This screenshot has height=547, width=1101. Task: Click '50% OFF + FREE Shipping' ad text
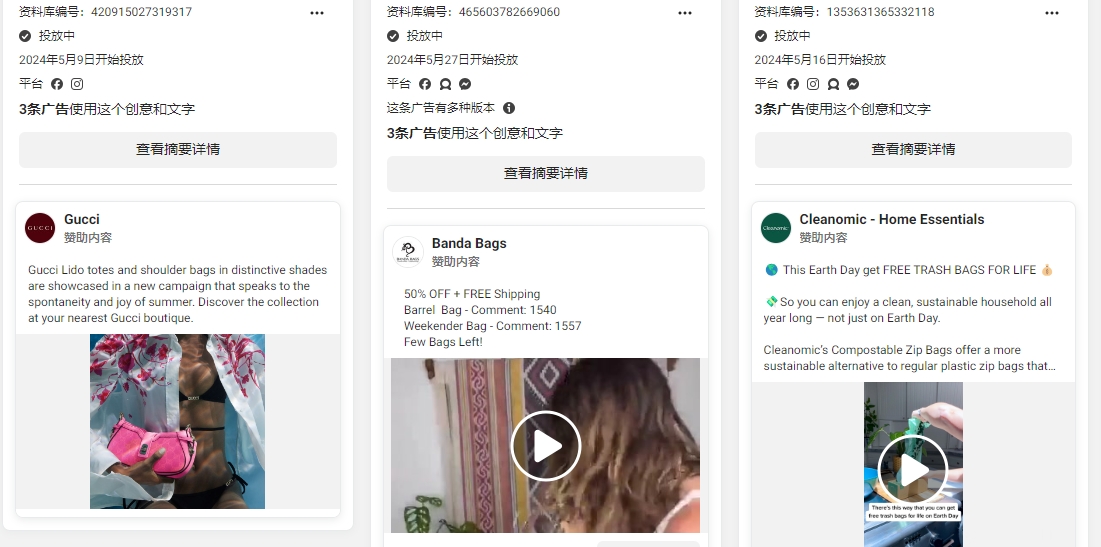pyautogui.click(x=472, y=294)
